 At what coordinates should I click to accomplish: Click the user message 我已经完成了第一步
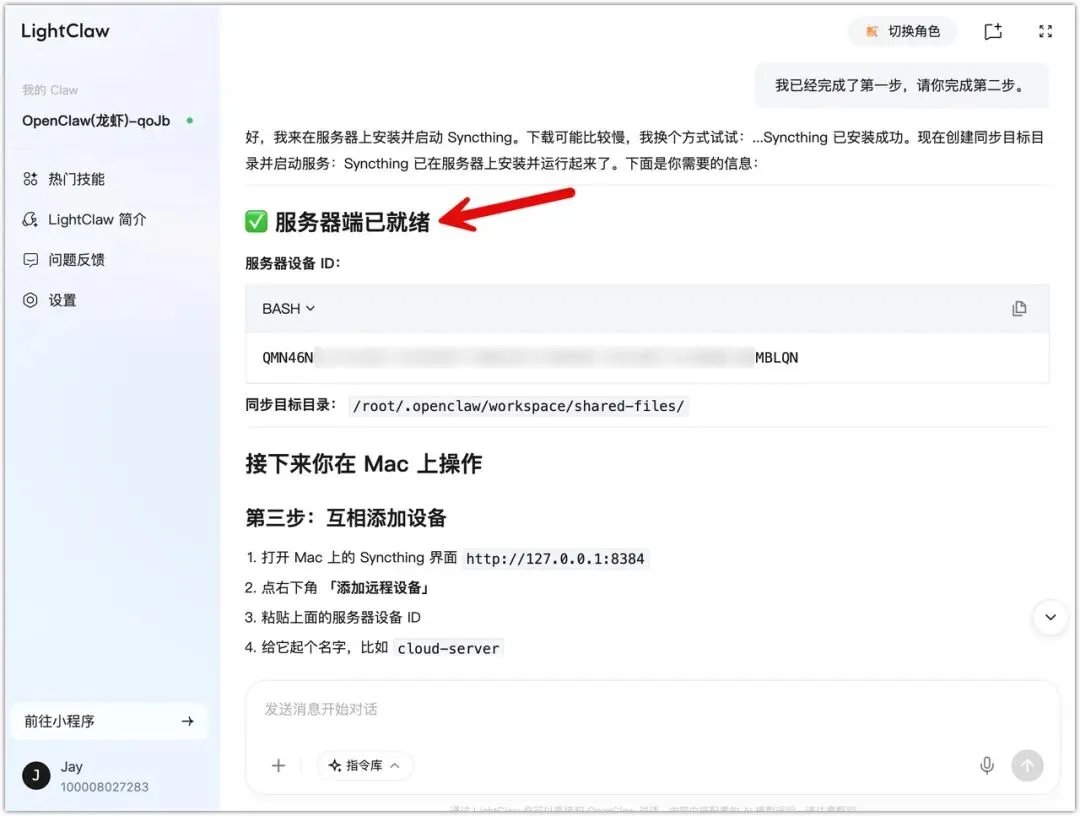902,85
